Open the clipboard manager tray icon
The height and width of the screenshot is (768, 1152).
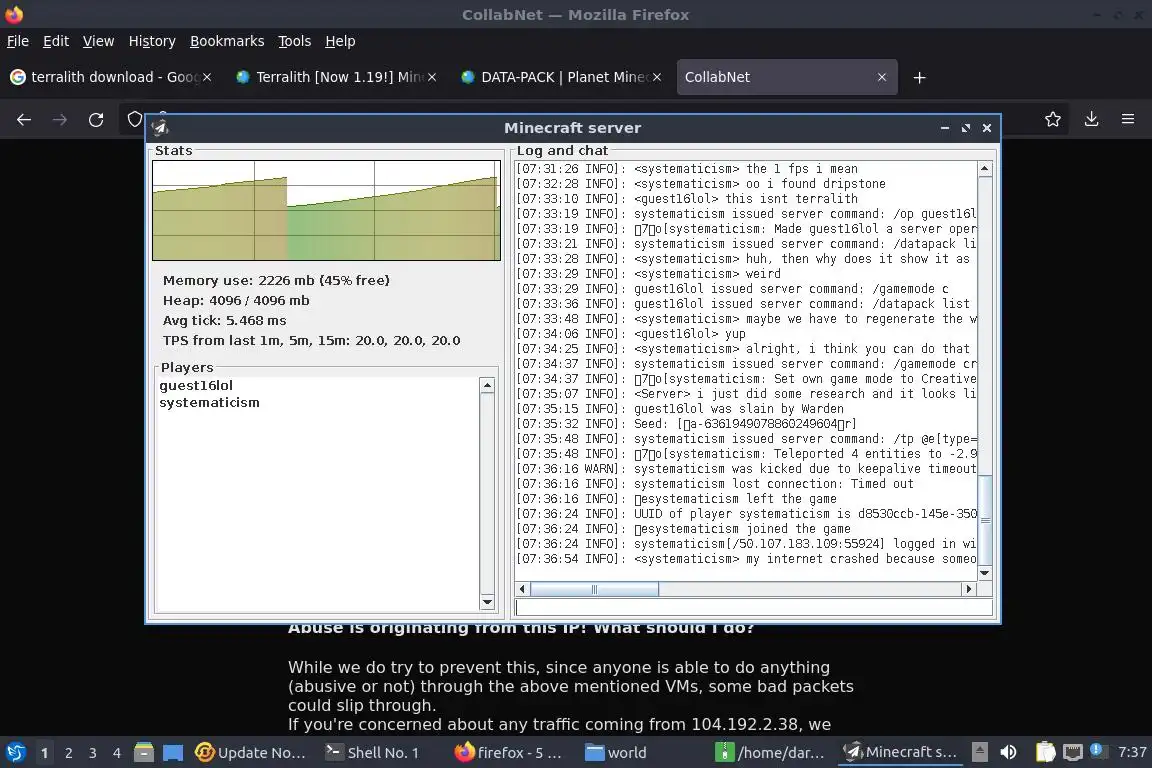coord(1045,753)
